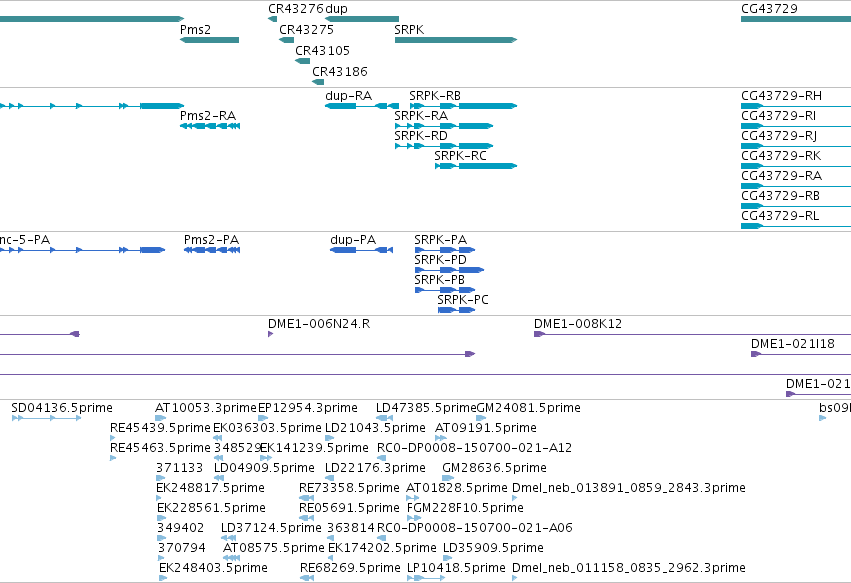
Task: Select the dup-RA transcript glyph
Action: [x=363, y=106]
